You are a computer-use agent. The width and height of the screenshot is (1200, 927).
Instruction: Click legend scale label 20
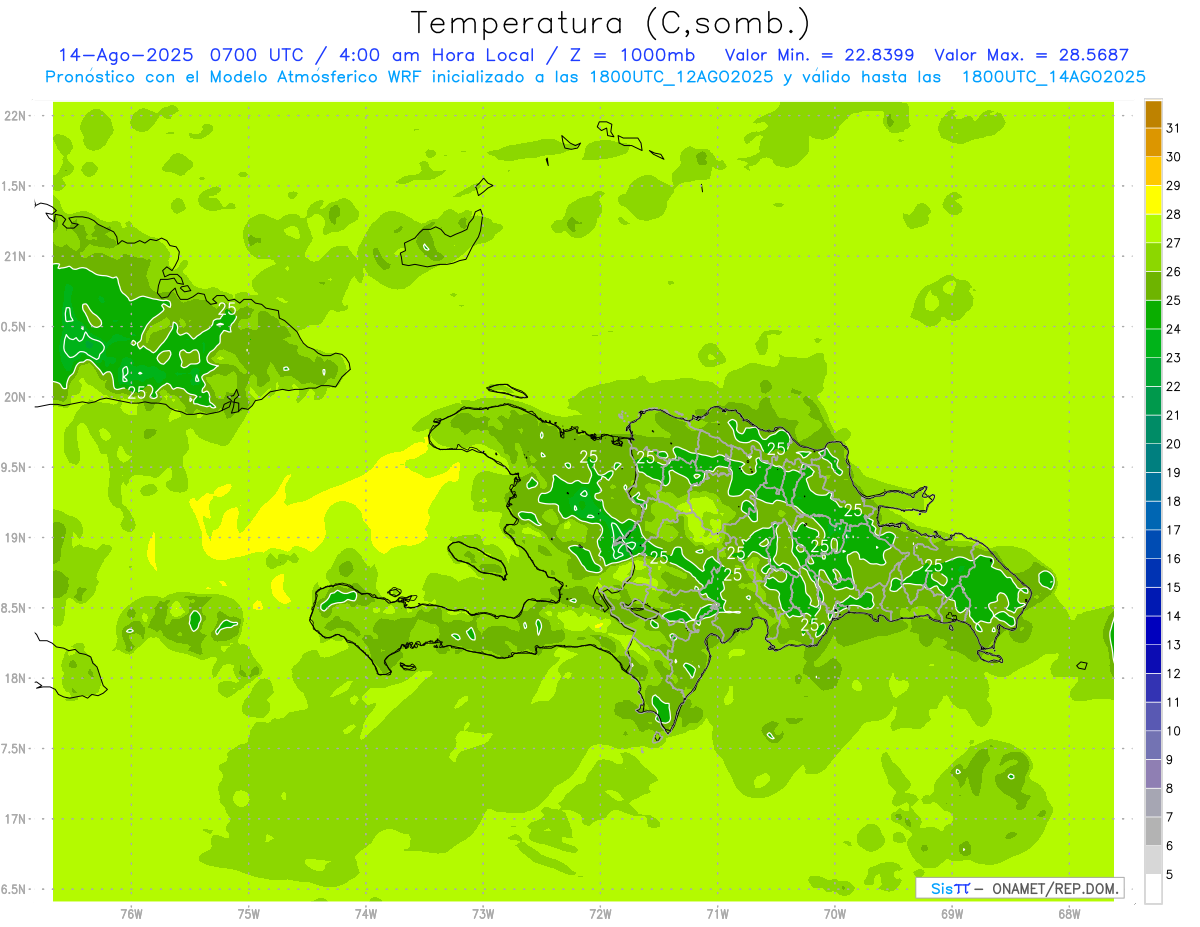[1174, 443]
